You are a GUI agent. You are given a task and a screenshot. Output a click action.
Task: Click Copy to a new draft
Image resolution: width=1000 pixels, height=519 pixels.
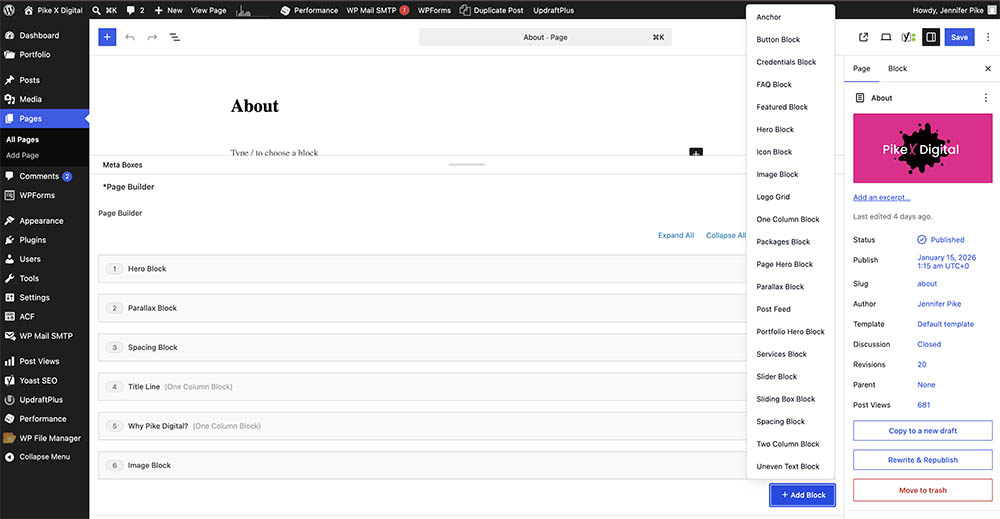point(923,430)
